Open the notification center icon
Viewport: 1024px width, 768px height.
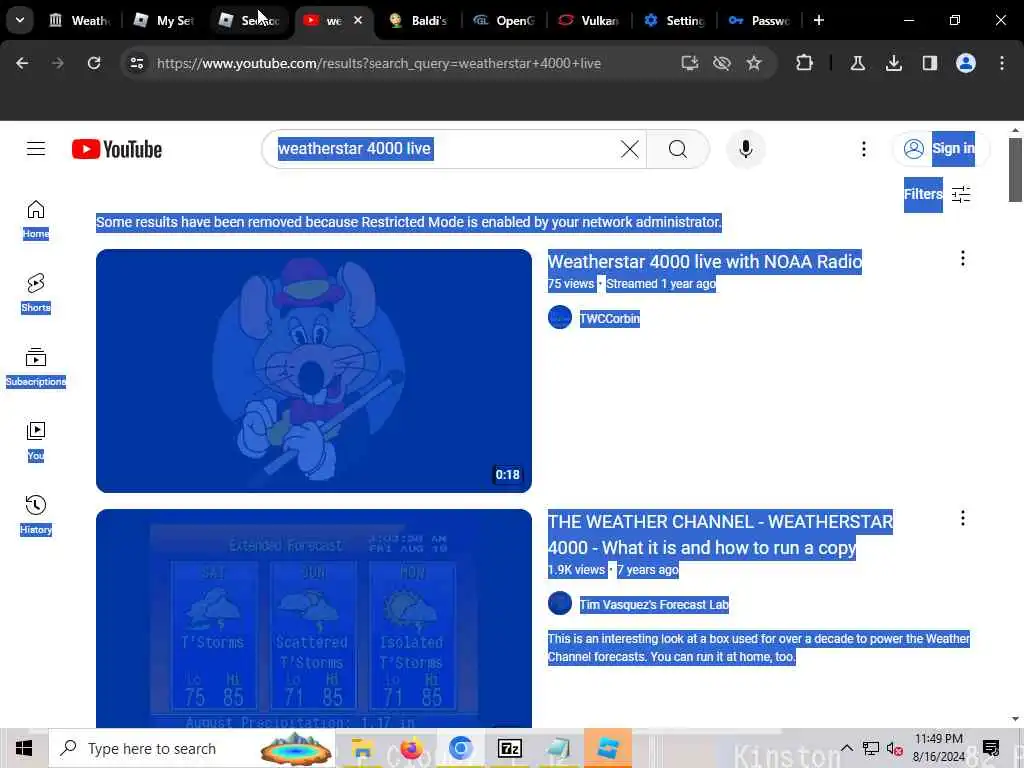pos(991,748)
